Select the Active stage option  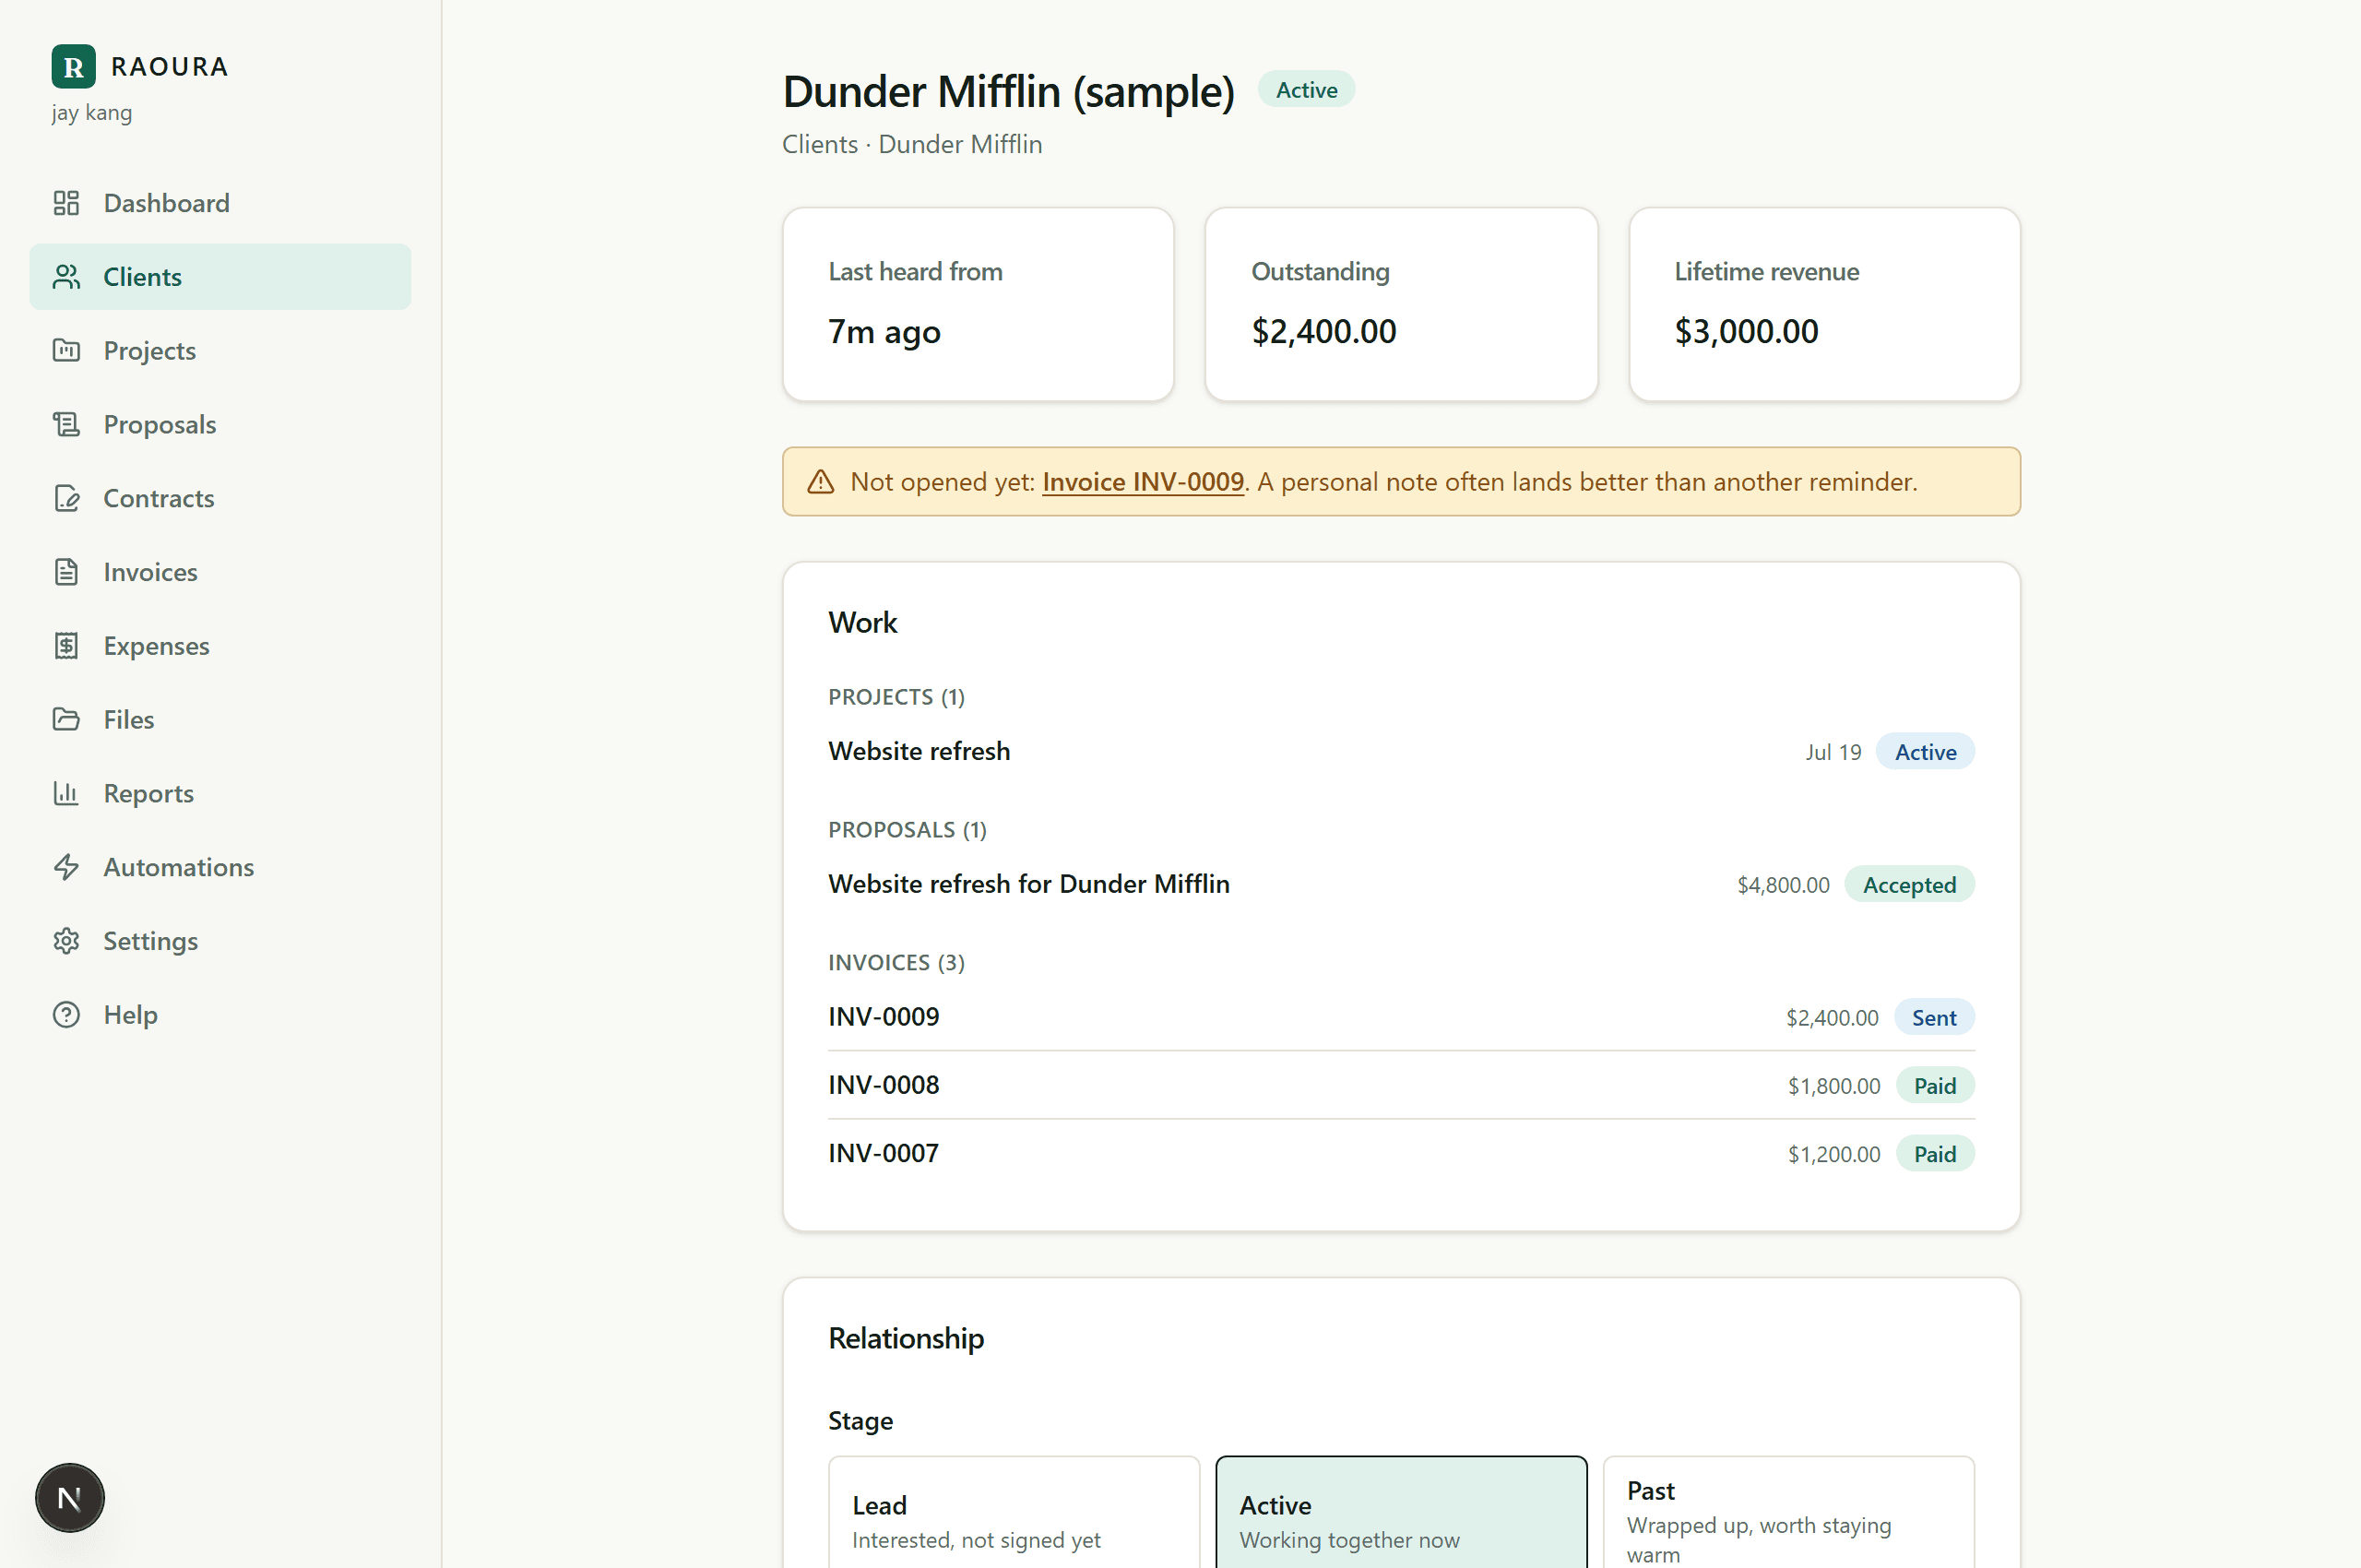(x=1401, y=1512)
